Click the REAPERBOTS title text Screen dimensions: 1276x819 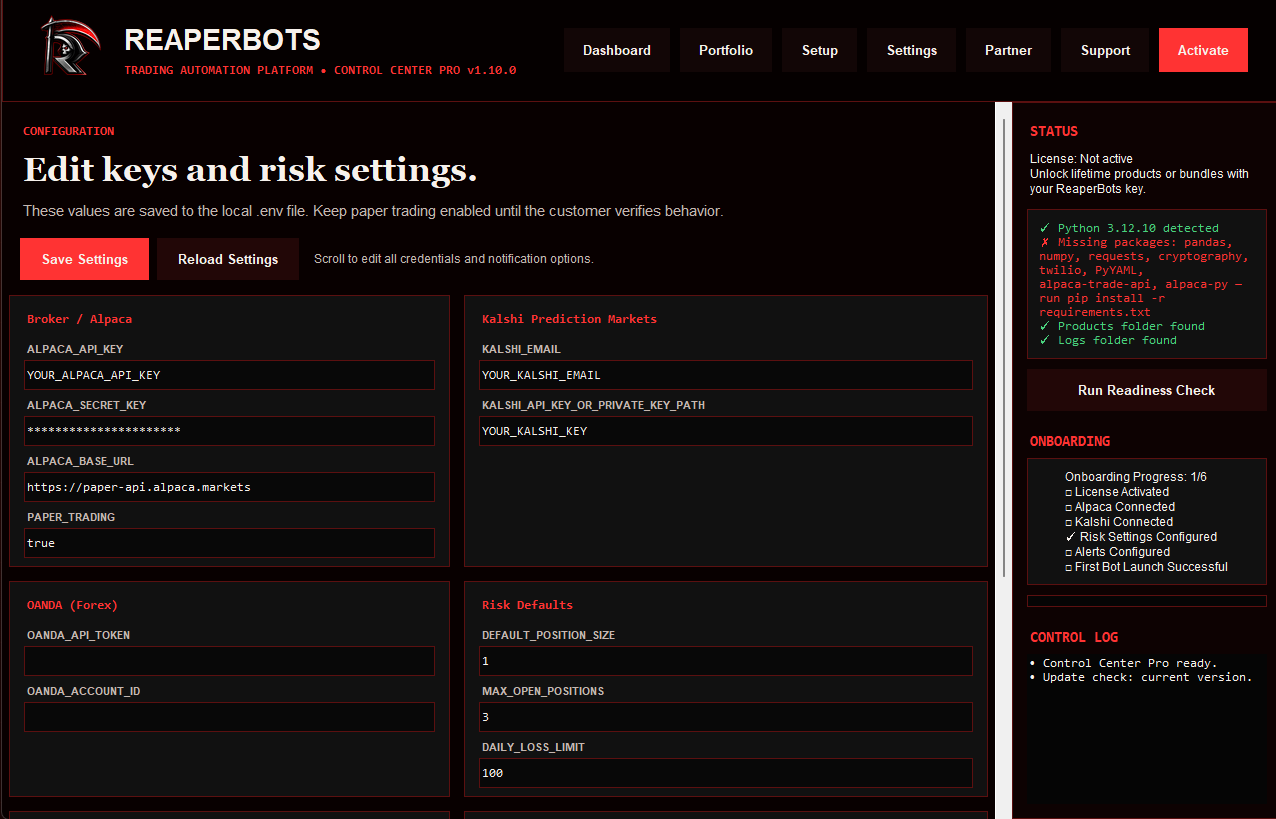[x=222, y=40]
